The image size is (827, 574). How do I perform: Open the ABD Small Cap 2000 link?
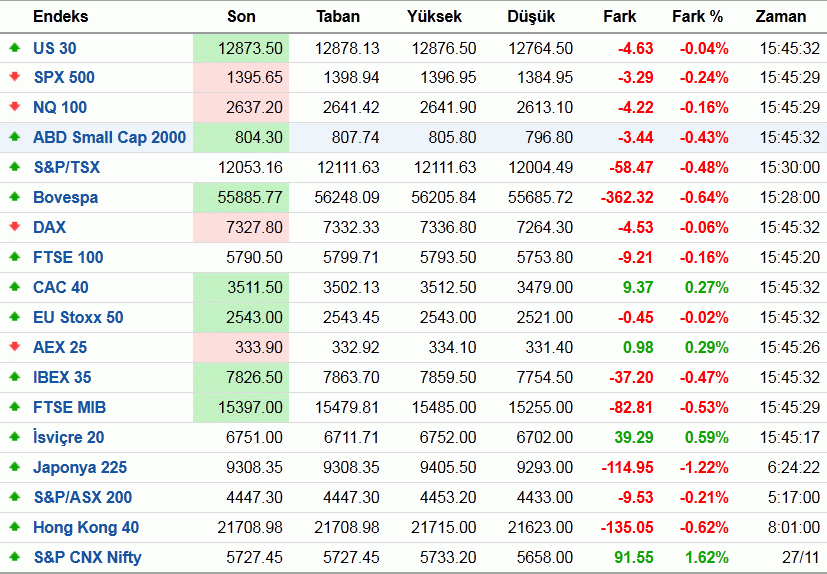[110, 138]
